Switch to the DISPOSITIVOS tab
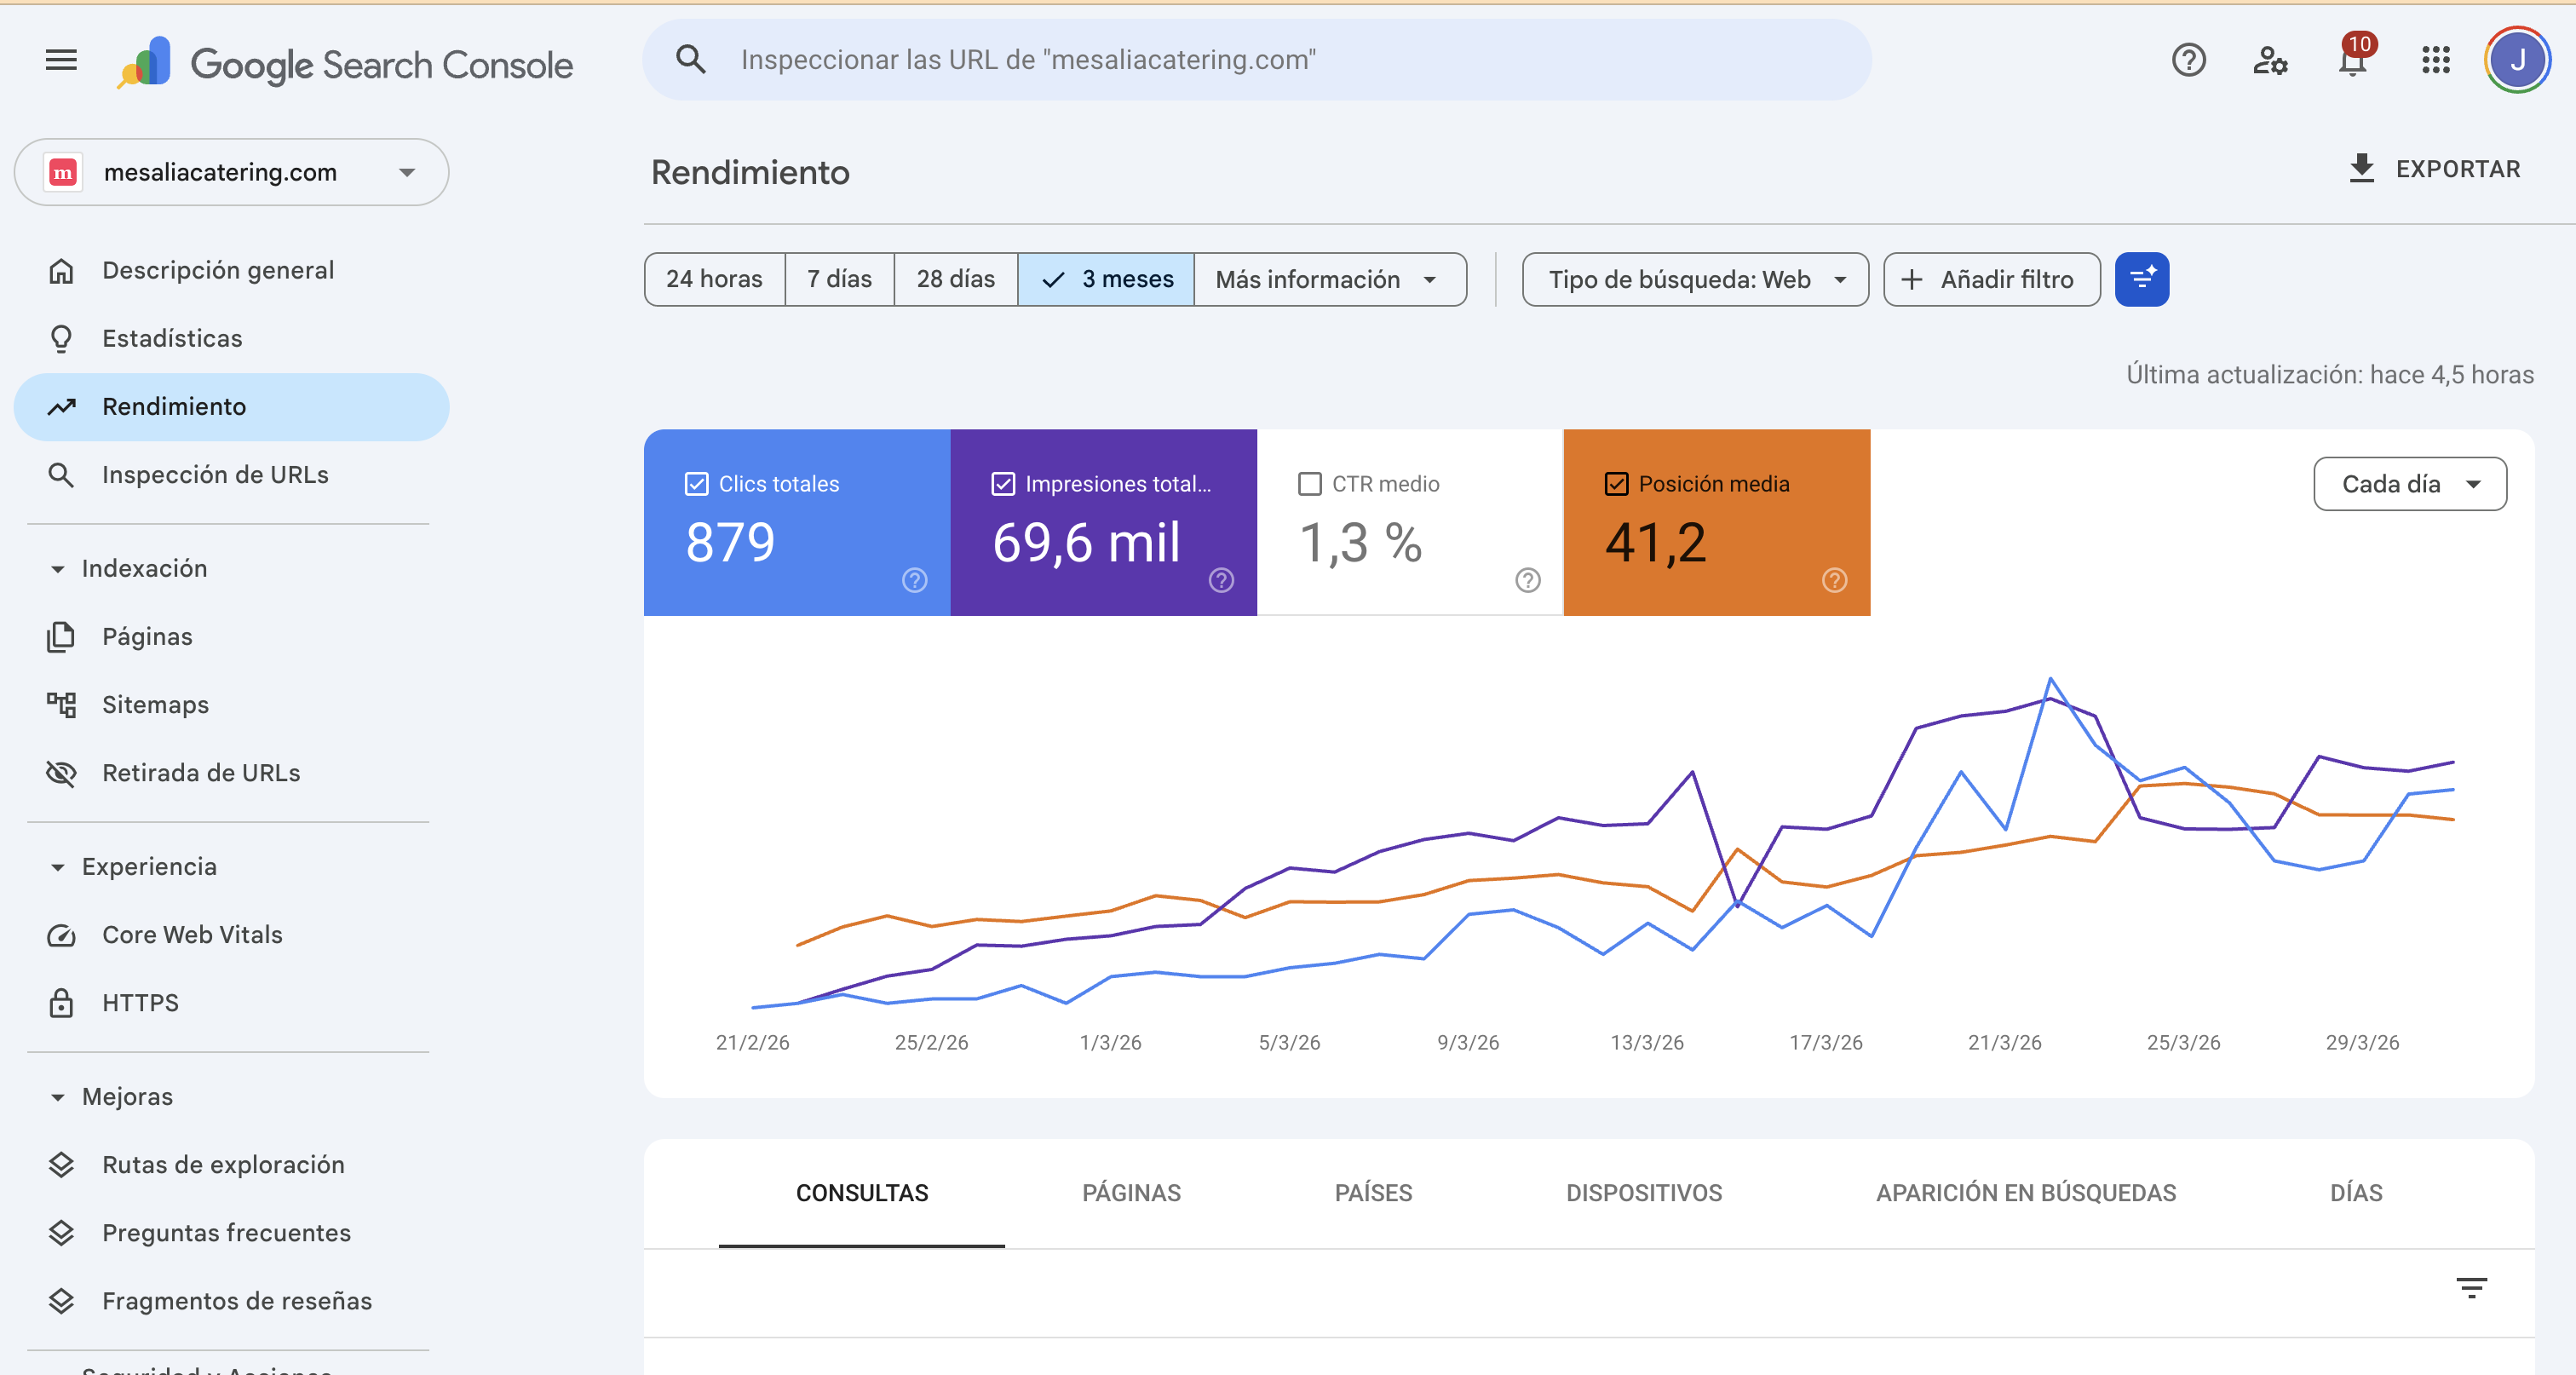The image size is (2576, 1375). 1643,1192
